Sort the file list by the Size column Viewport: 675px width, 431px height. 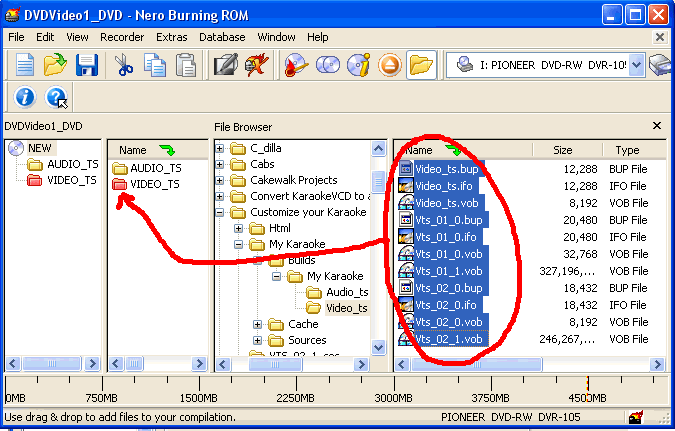[567, 150]
